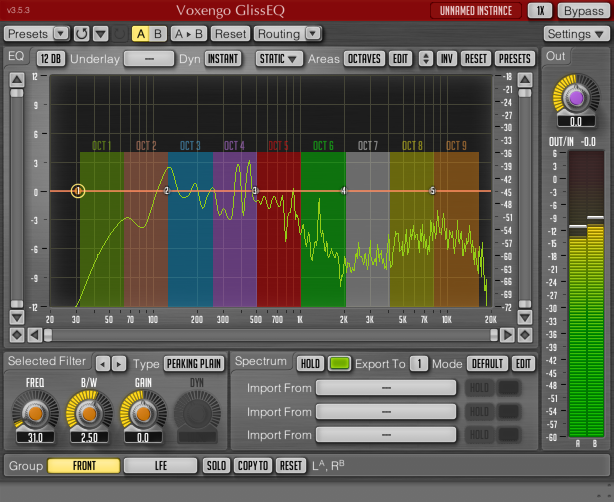Select filter control point 5
Viewport: 614px width, 502px height.
tap(432, 191)
